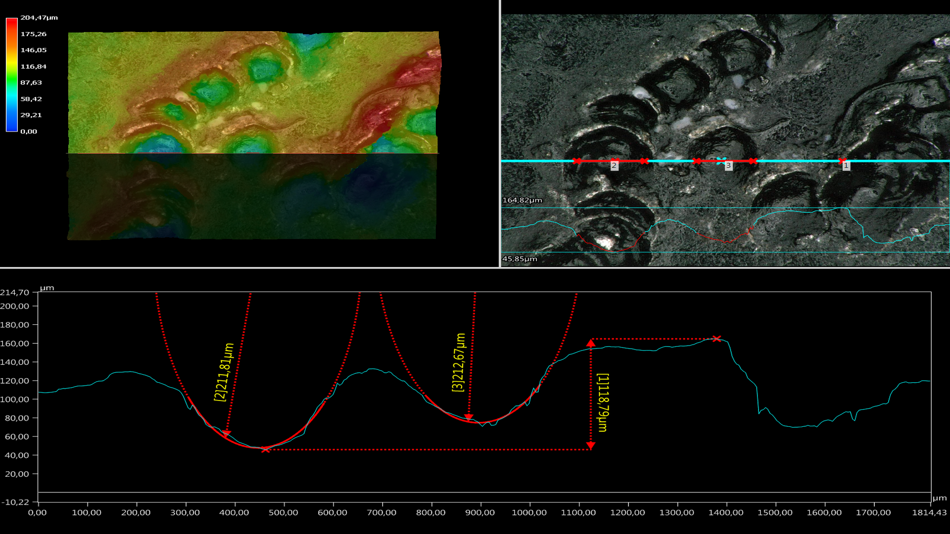Click the 3D colored height map view
This screenshot has width=950, height=534.
[252, 92]
